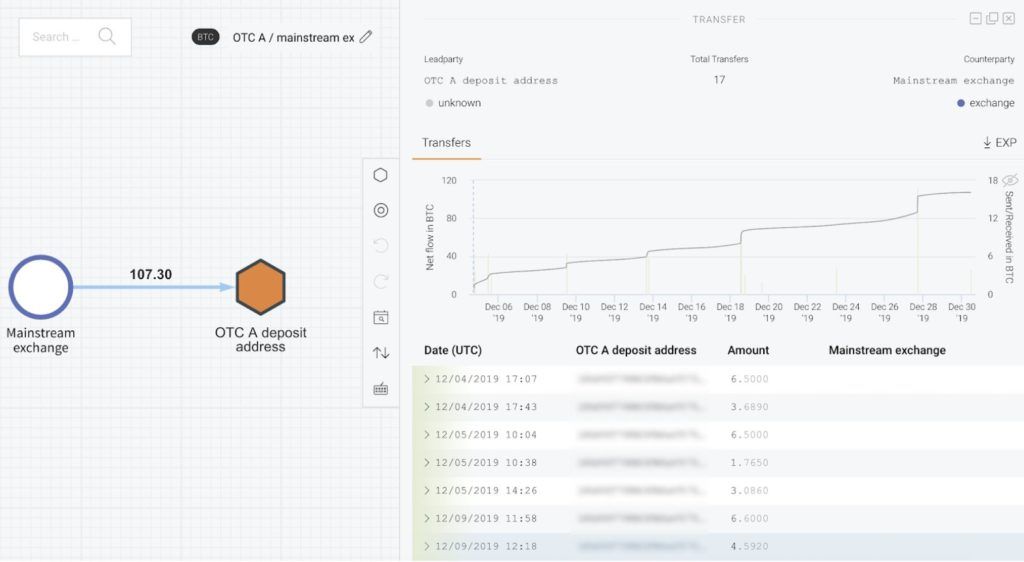Select the concentric circle target icon
Screen dimensions: 1024x562
point(381,210)
